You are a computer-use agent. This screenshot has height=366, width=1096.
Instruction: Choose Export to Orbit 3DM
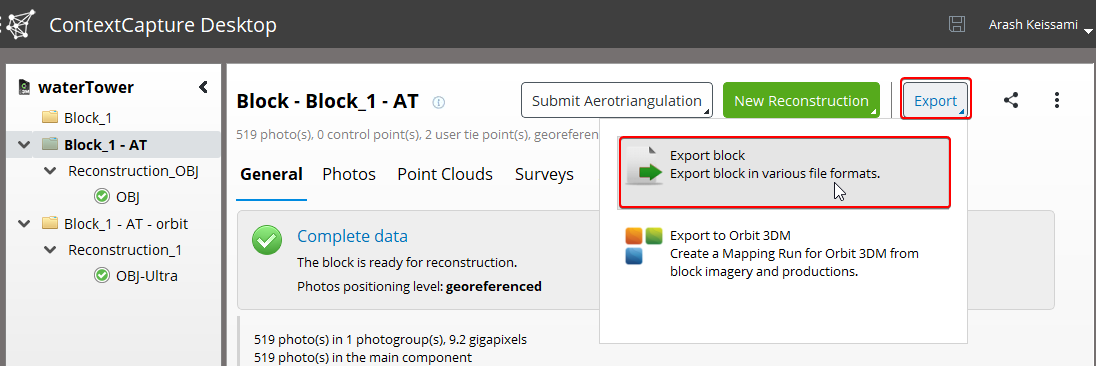point(784,253)
